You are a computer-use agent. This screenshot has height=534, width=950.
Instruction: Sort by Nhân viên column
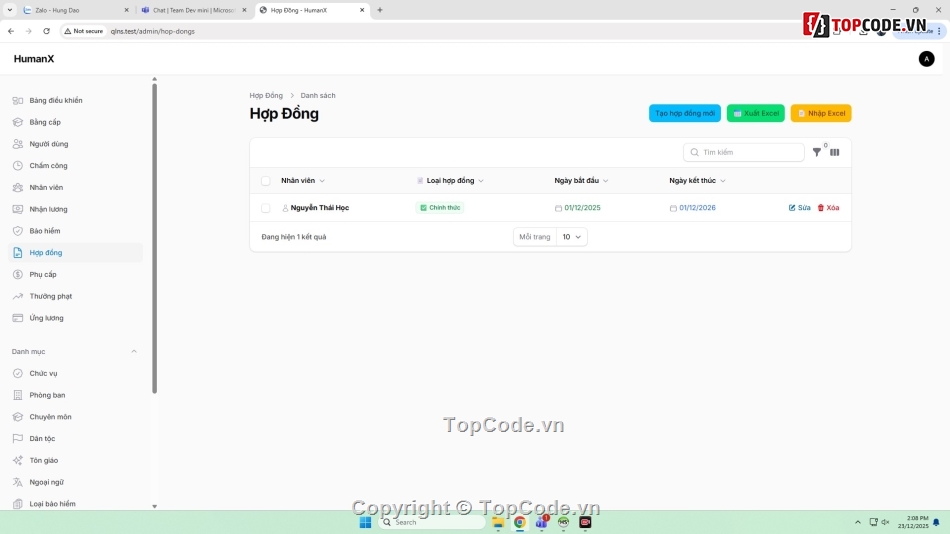point(303,181)
